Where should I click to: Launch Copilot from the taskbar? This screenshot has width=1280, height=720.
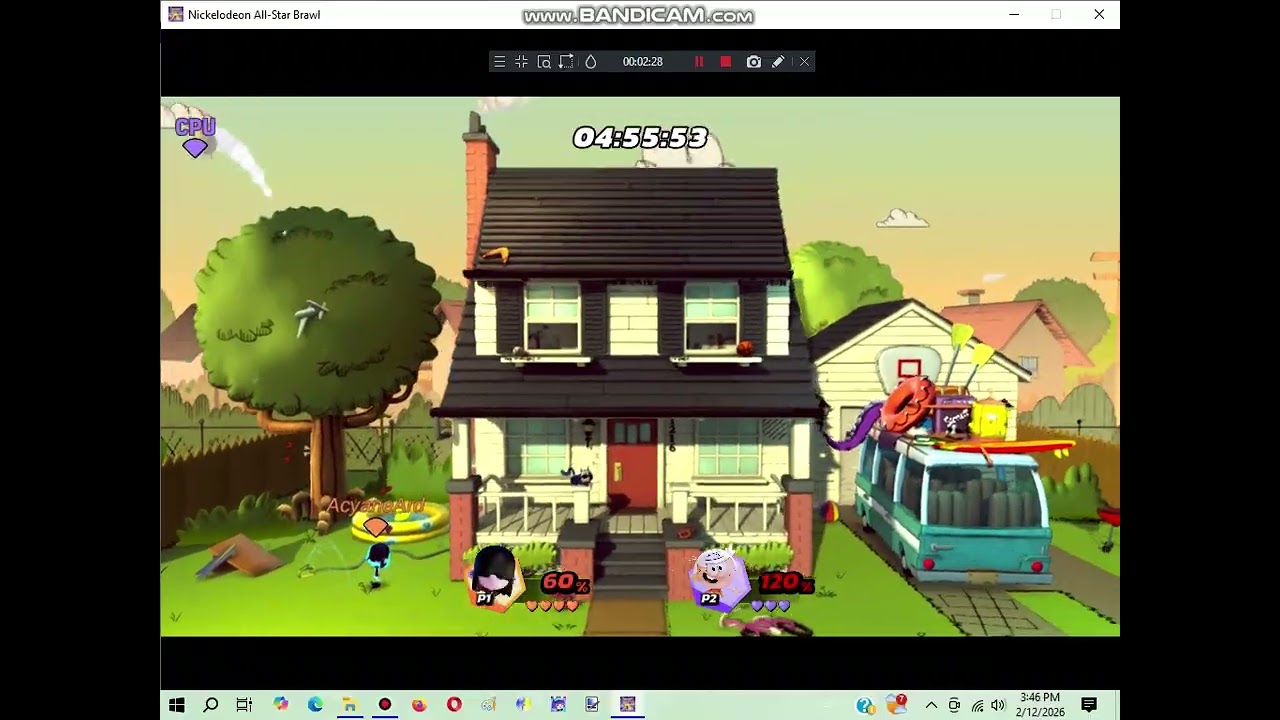(x=281, y=705)
